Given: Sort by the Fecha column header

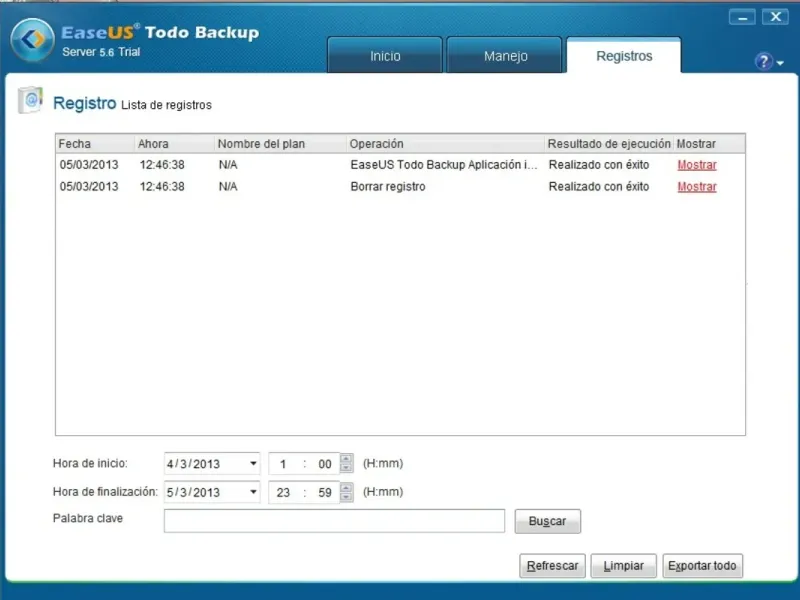Looking at the screenshot, I should pyautogui.click(x=95, y=143).
